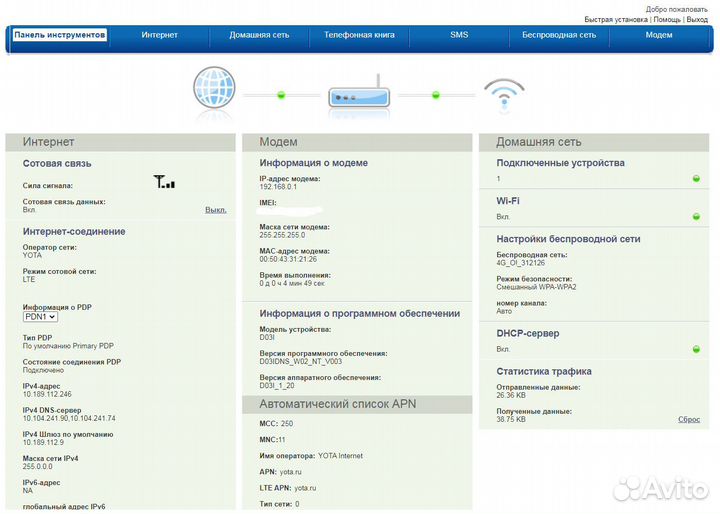Click green status dot for Wi-Fi
Viewport: 720px width, 514px height.
pos(696,216)
